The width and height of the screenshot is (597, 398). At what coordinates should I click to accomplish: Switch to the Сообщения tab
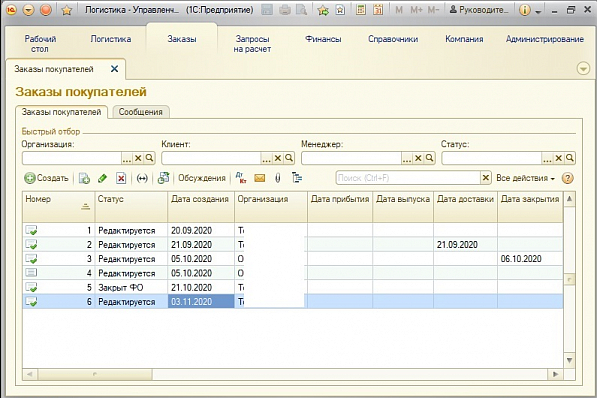140,112
